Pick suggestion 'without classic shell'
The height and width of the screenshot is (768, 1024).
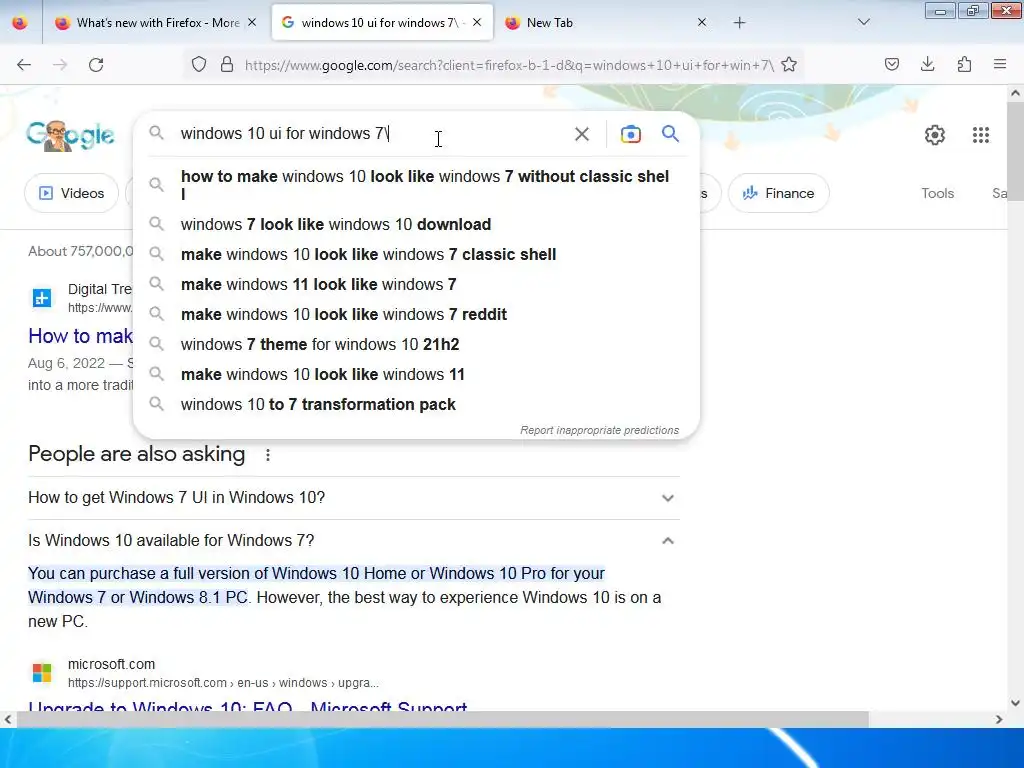click(x=416, y=185)
